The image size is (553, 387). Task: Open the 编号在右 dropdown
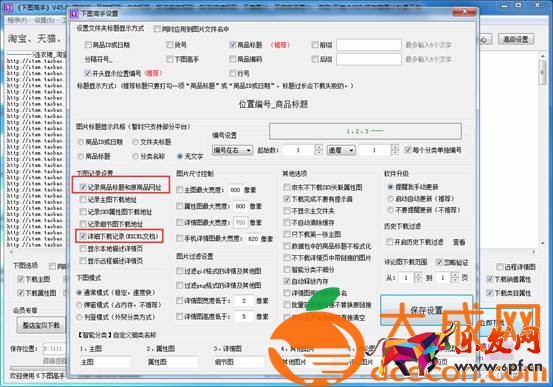click(x=232, y=150)
